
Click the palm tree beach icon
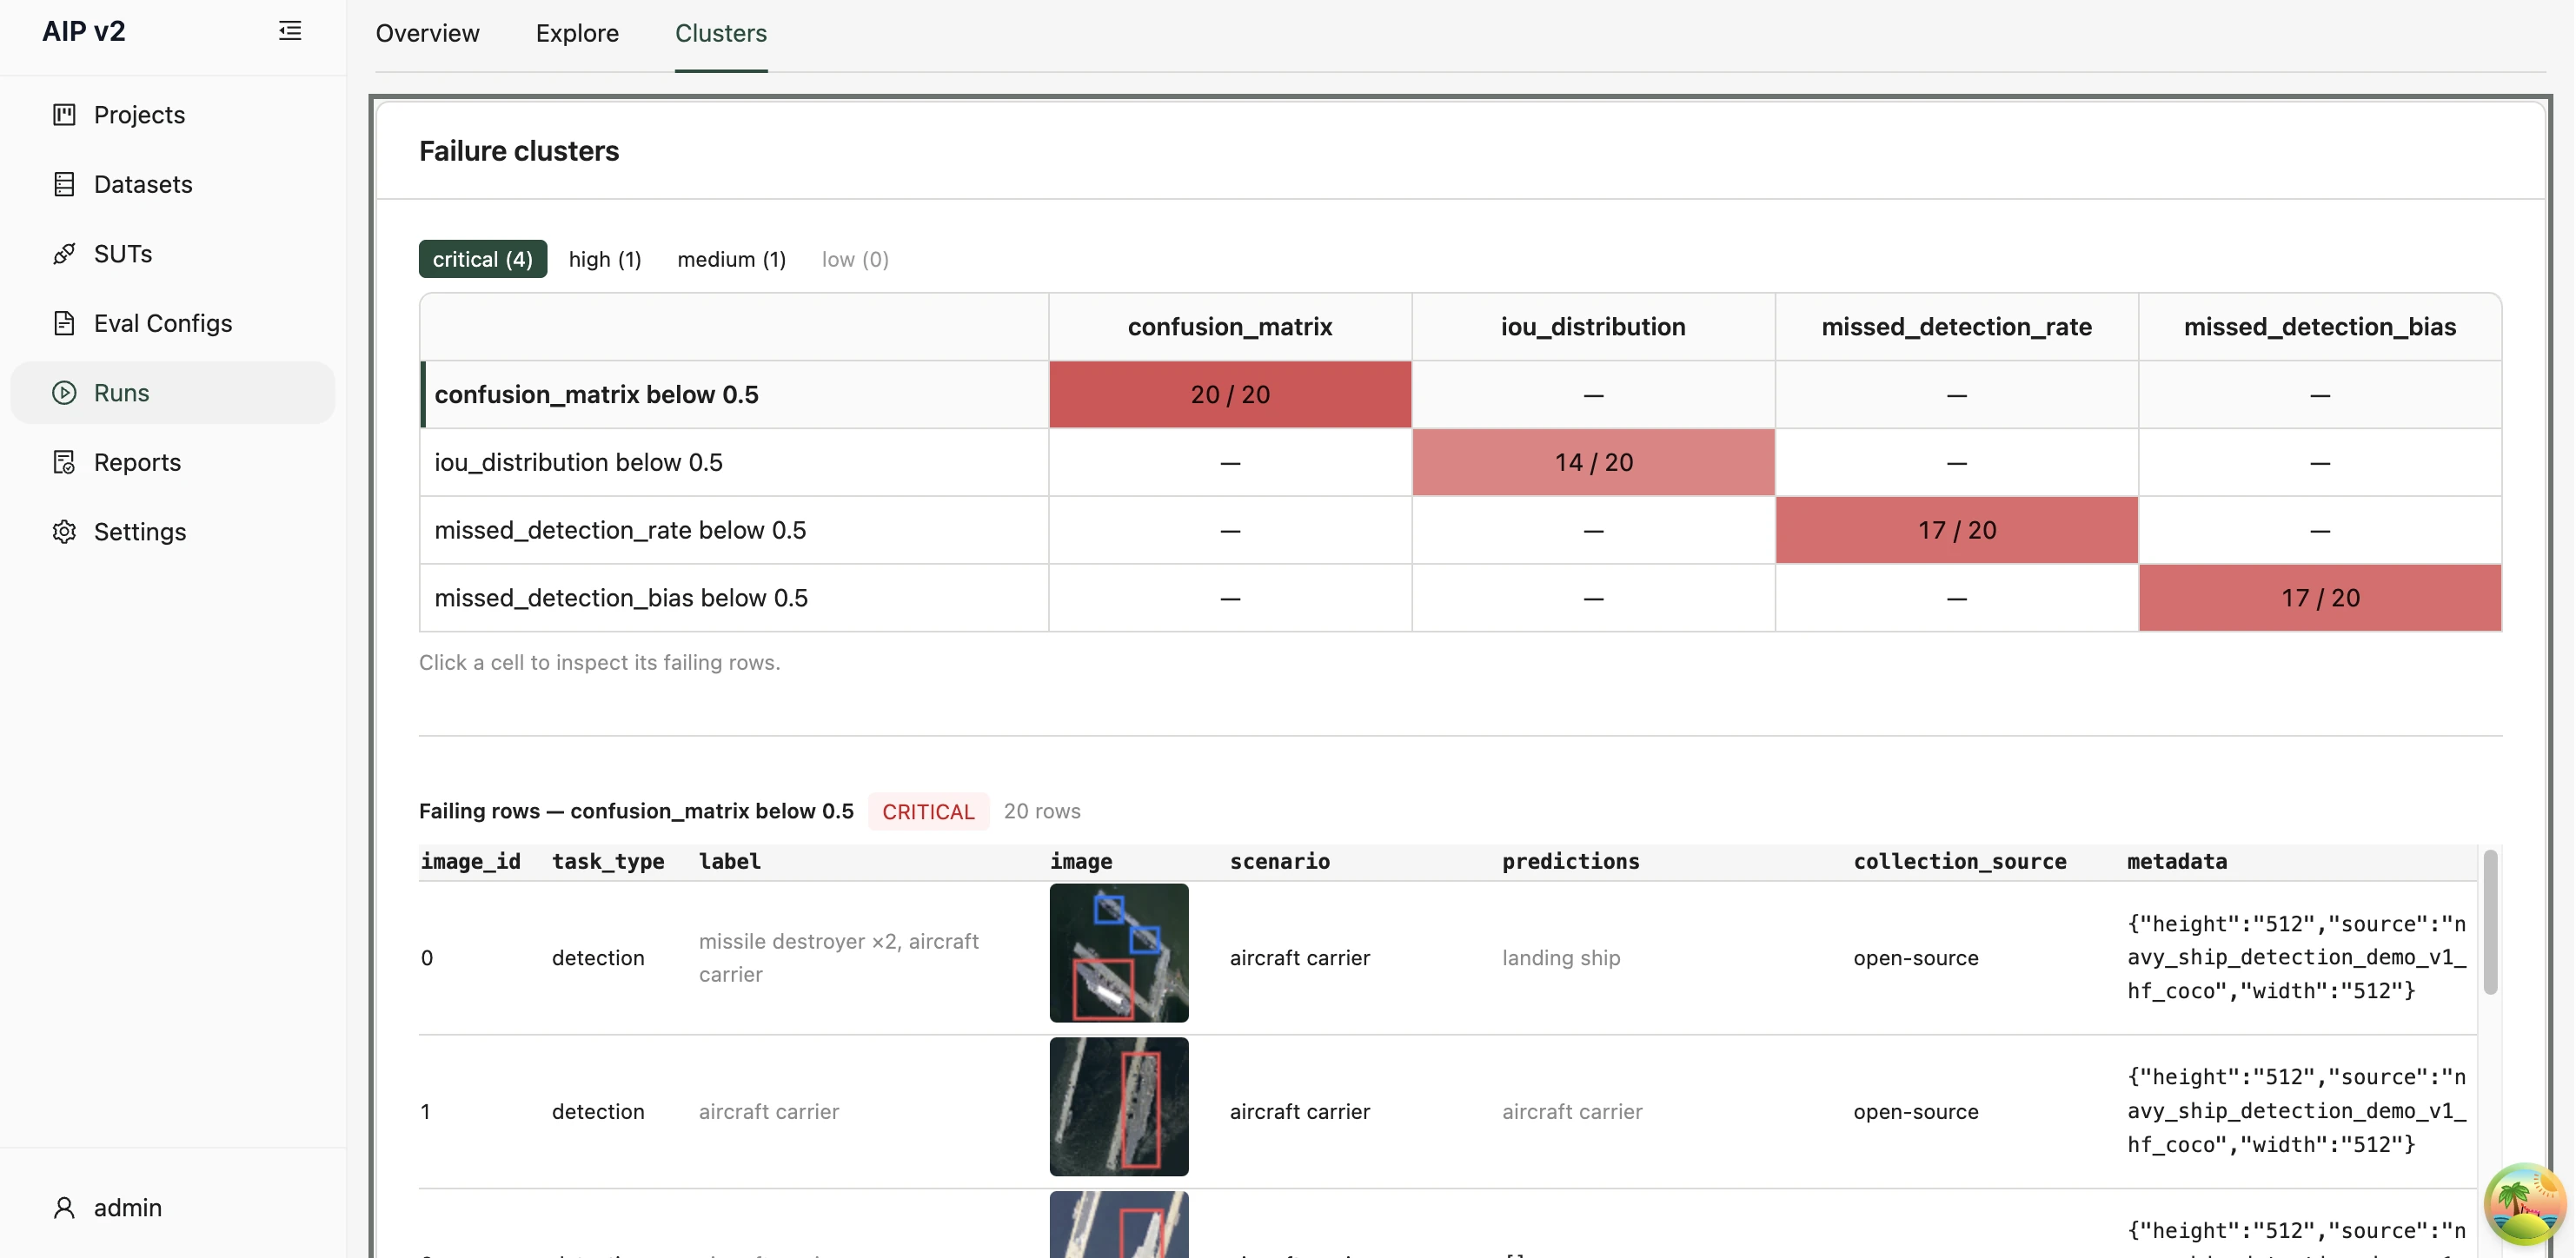click(2524, 1204)
